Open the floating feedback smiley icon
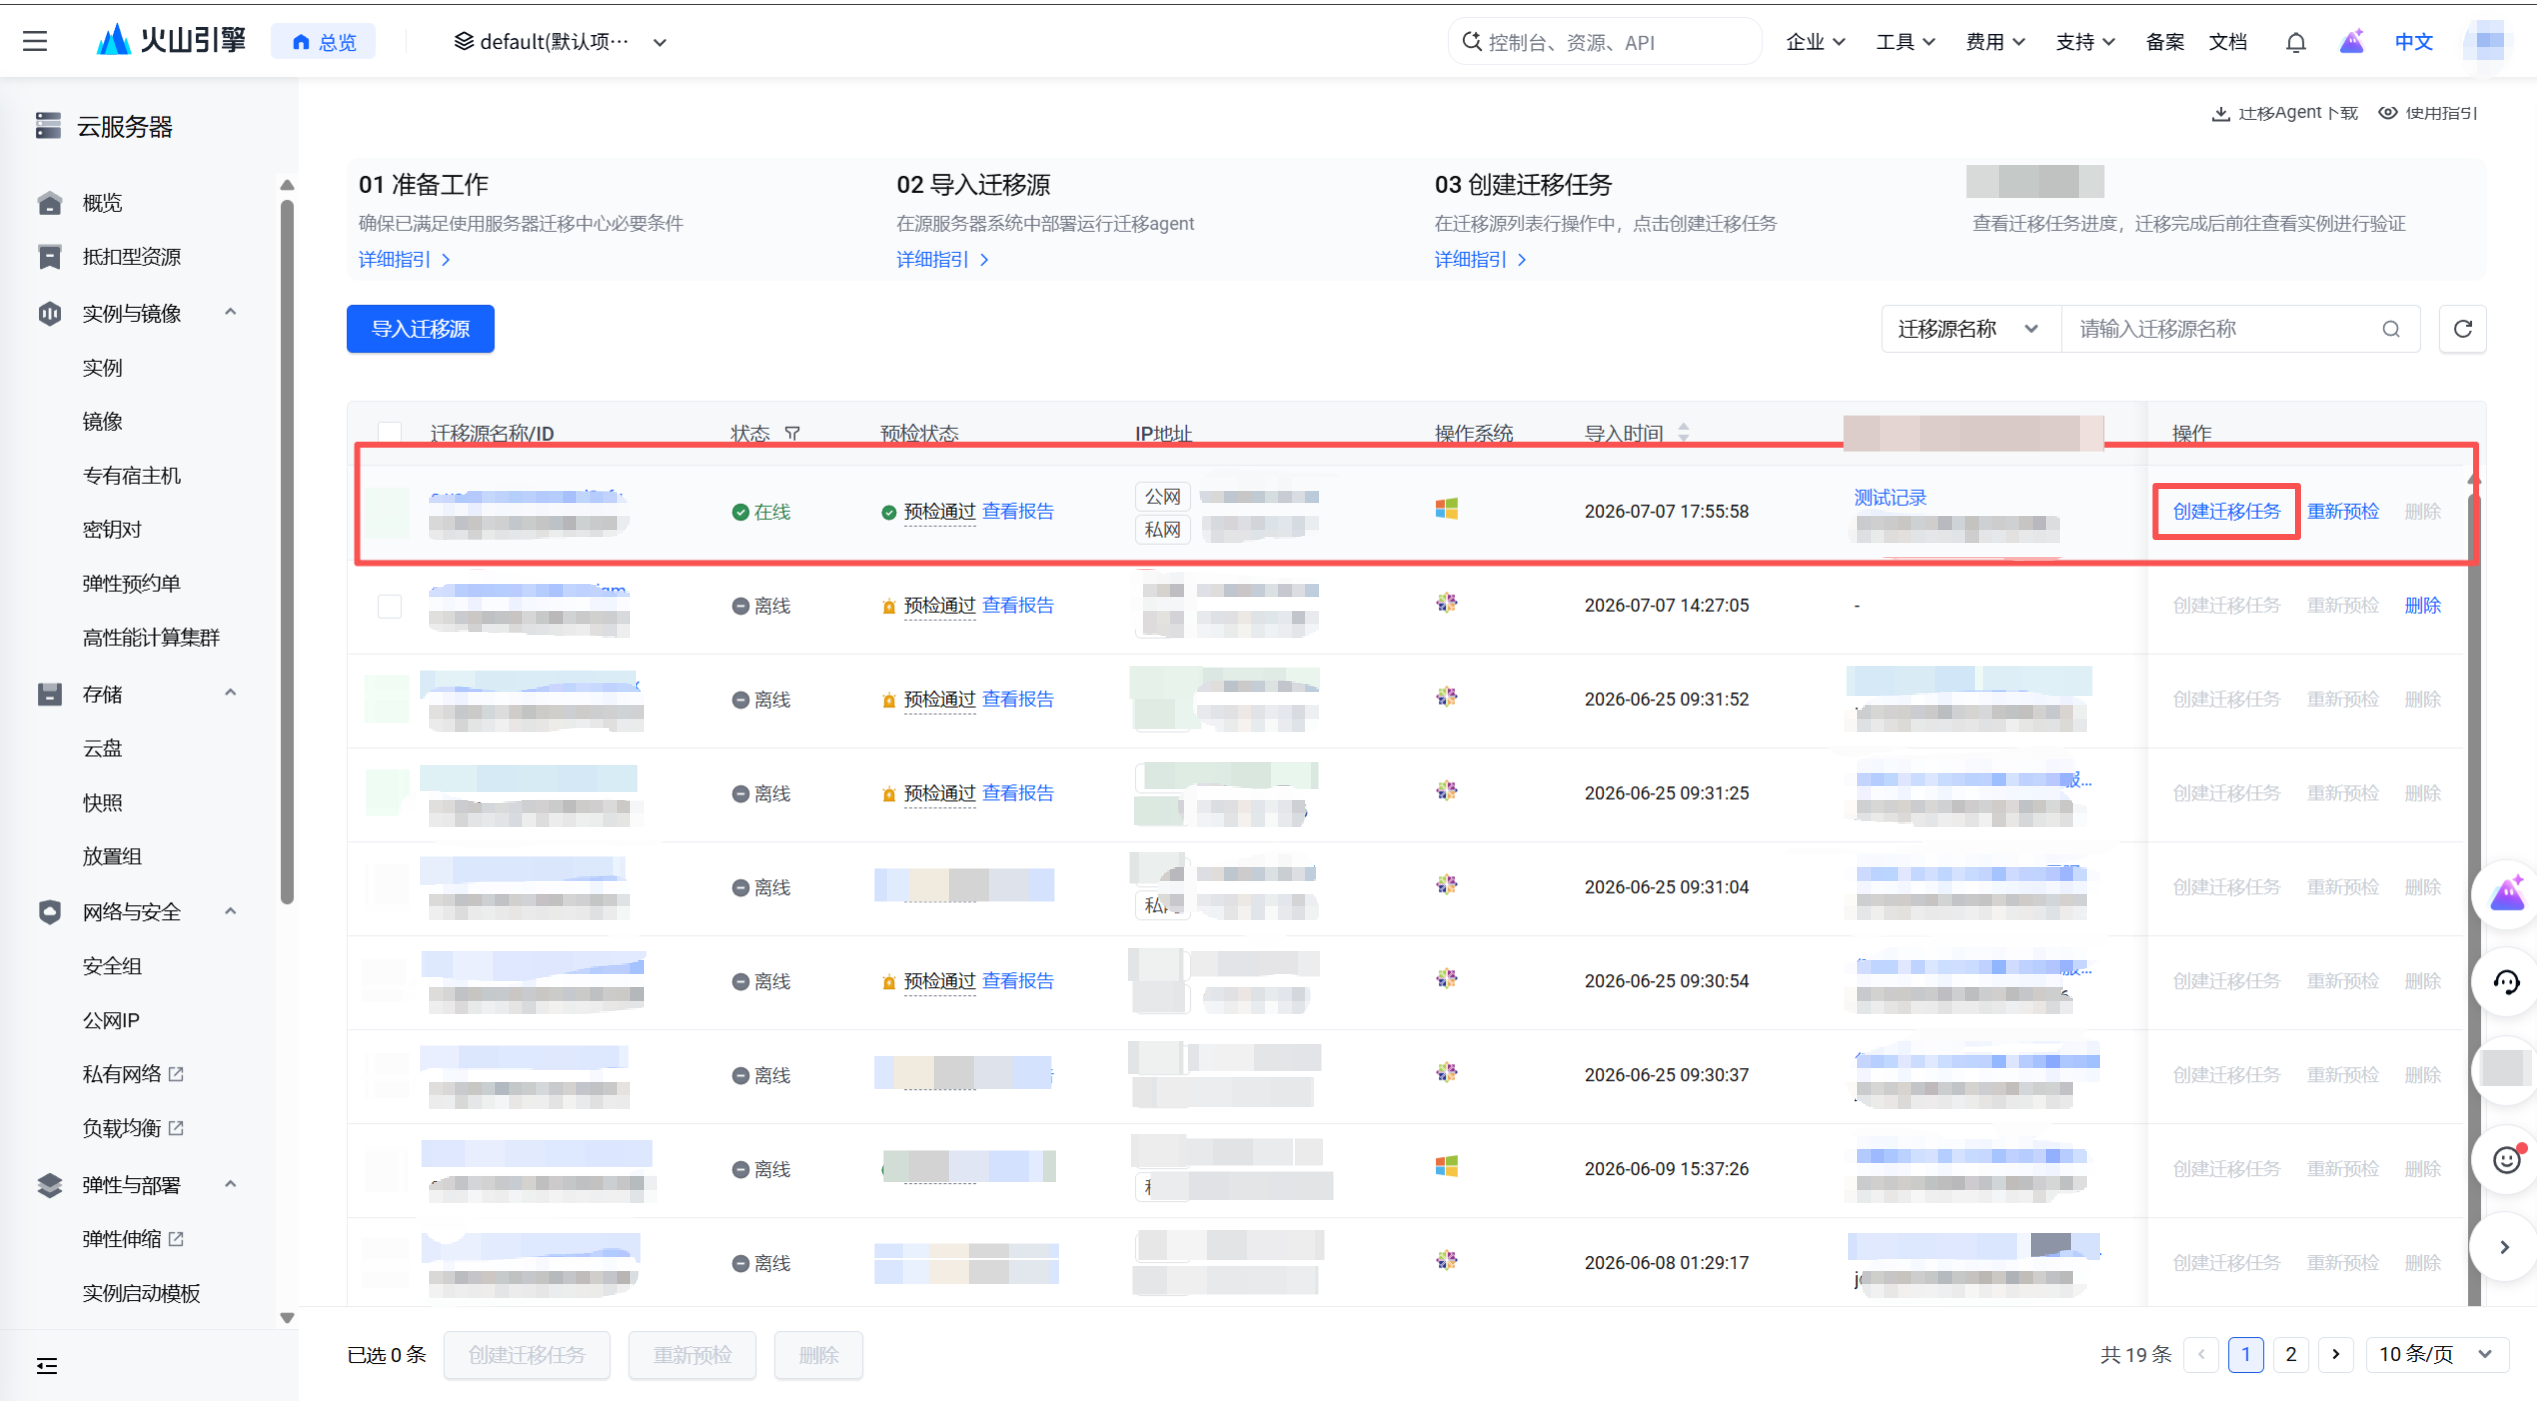Screen dimensions: 2537x1422 (x=2506, y=1159)
